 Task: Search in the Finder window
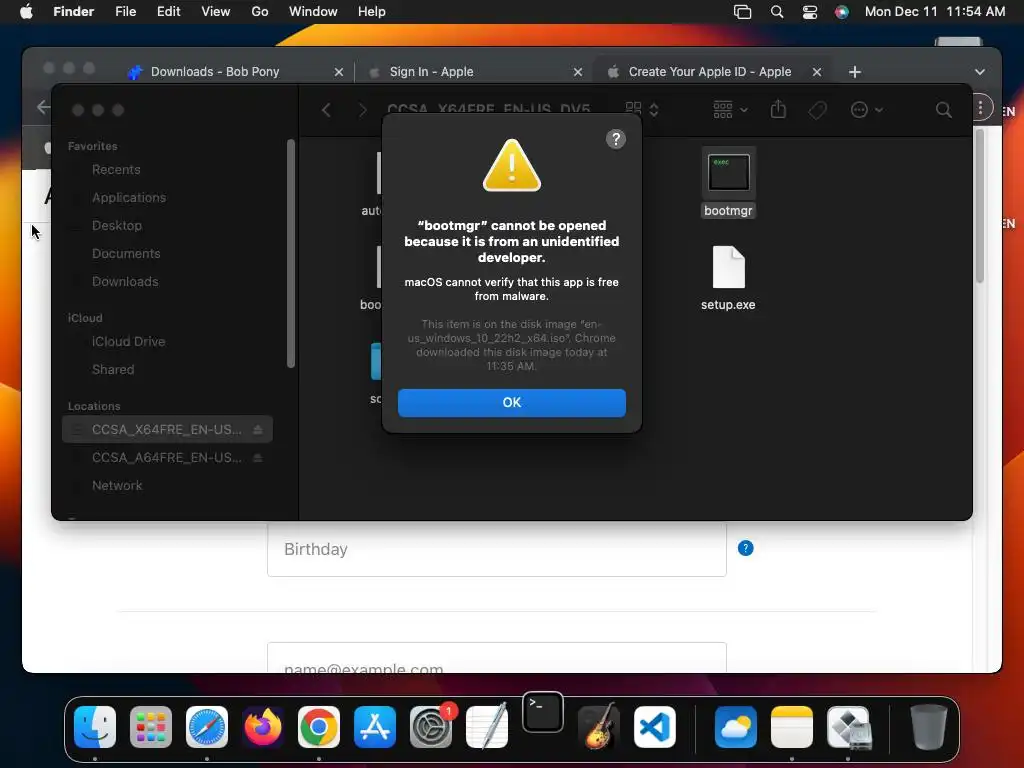[x=944, y=110]
